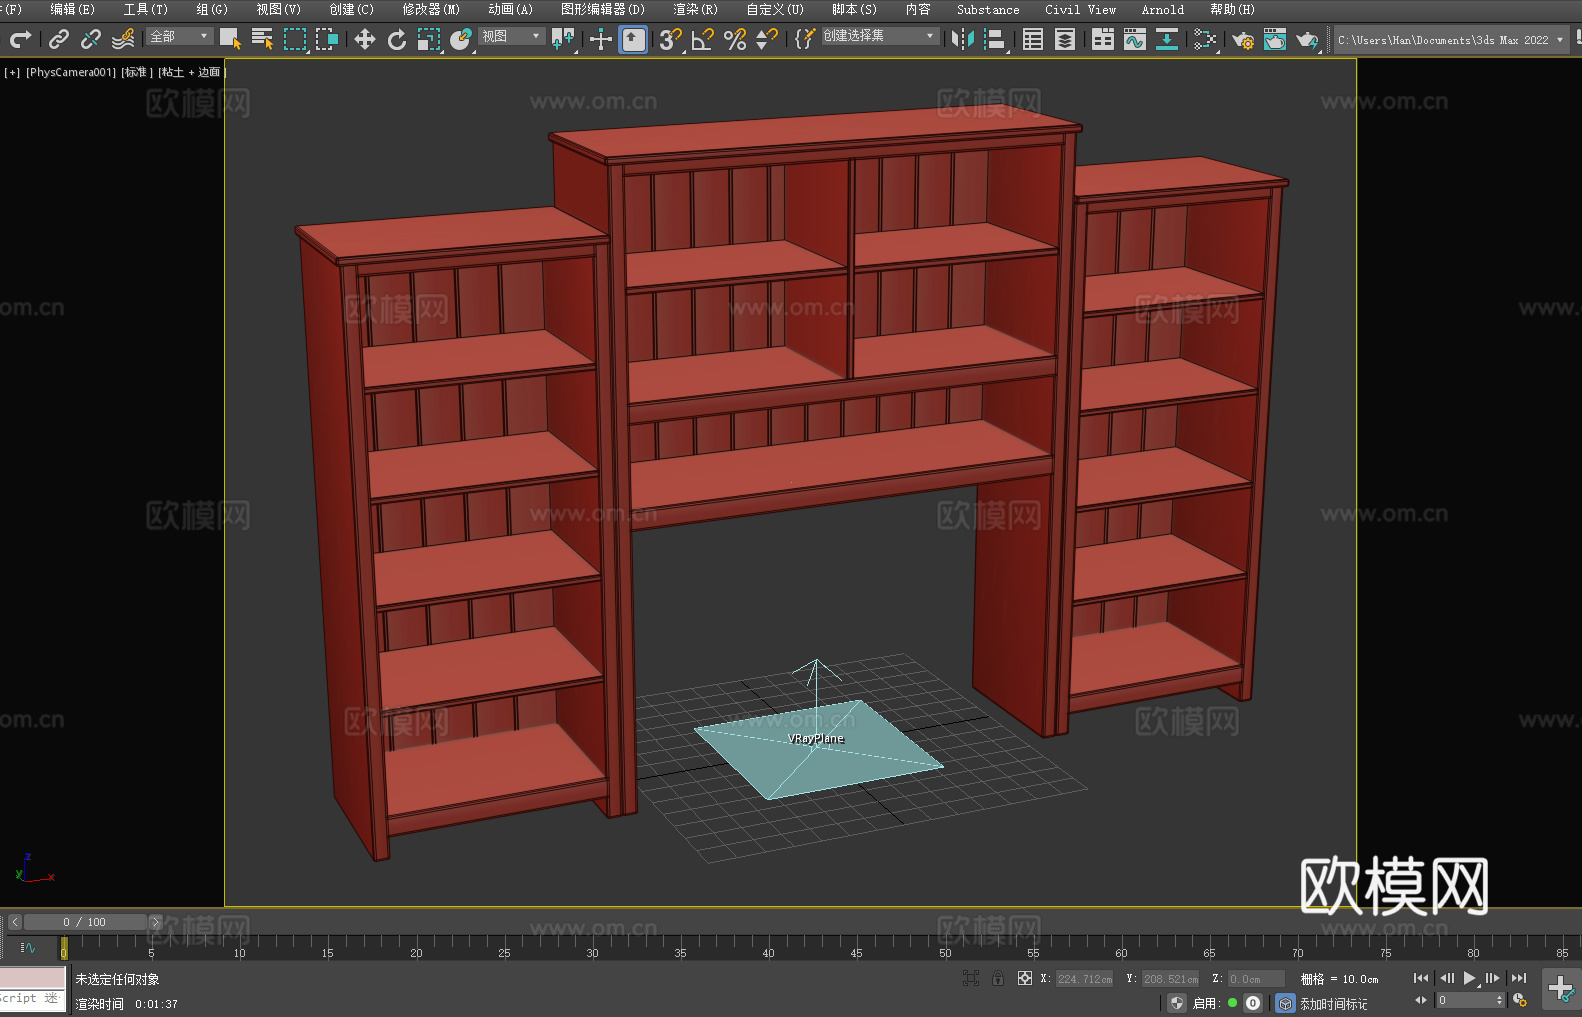
Task: Select the Select Object tool
Action: (x=230, y=39)
